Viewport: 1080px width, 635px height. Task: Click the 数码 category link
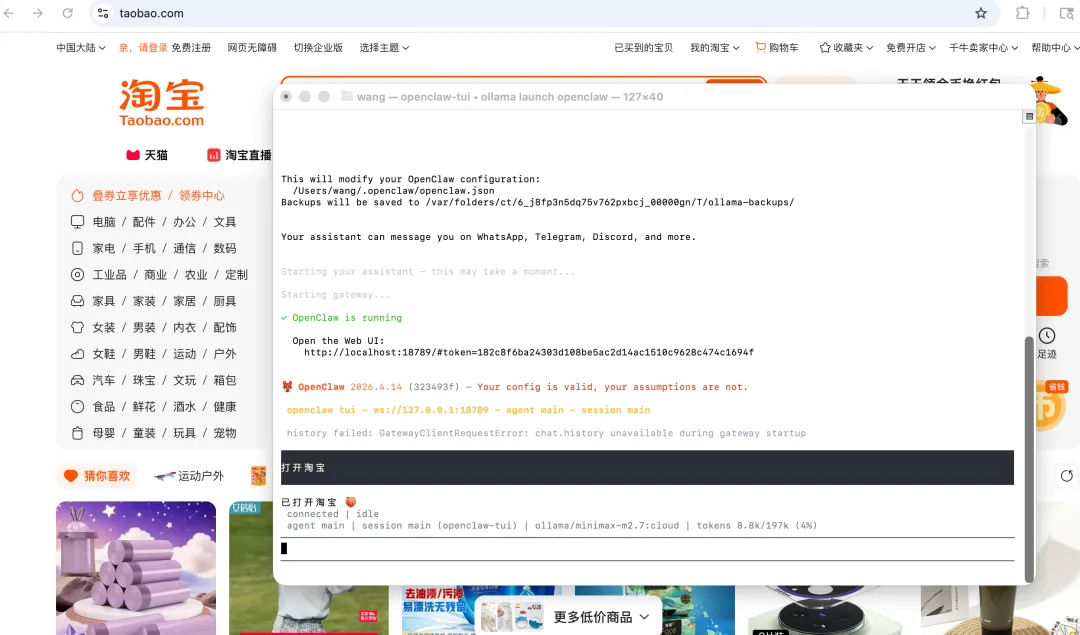coord(225,248)
